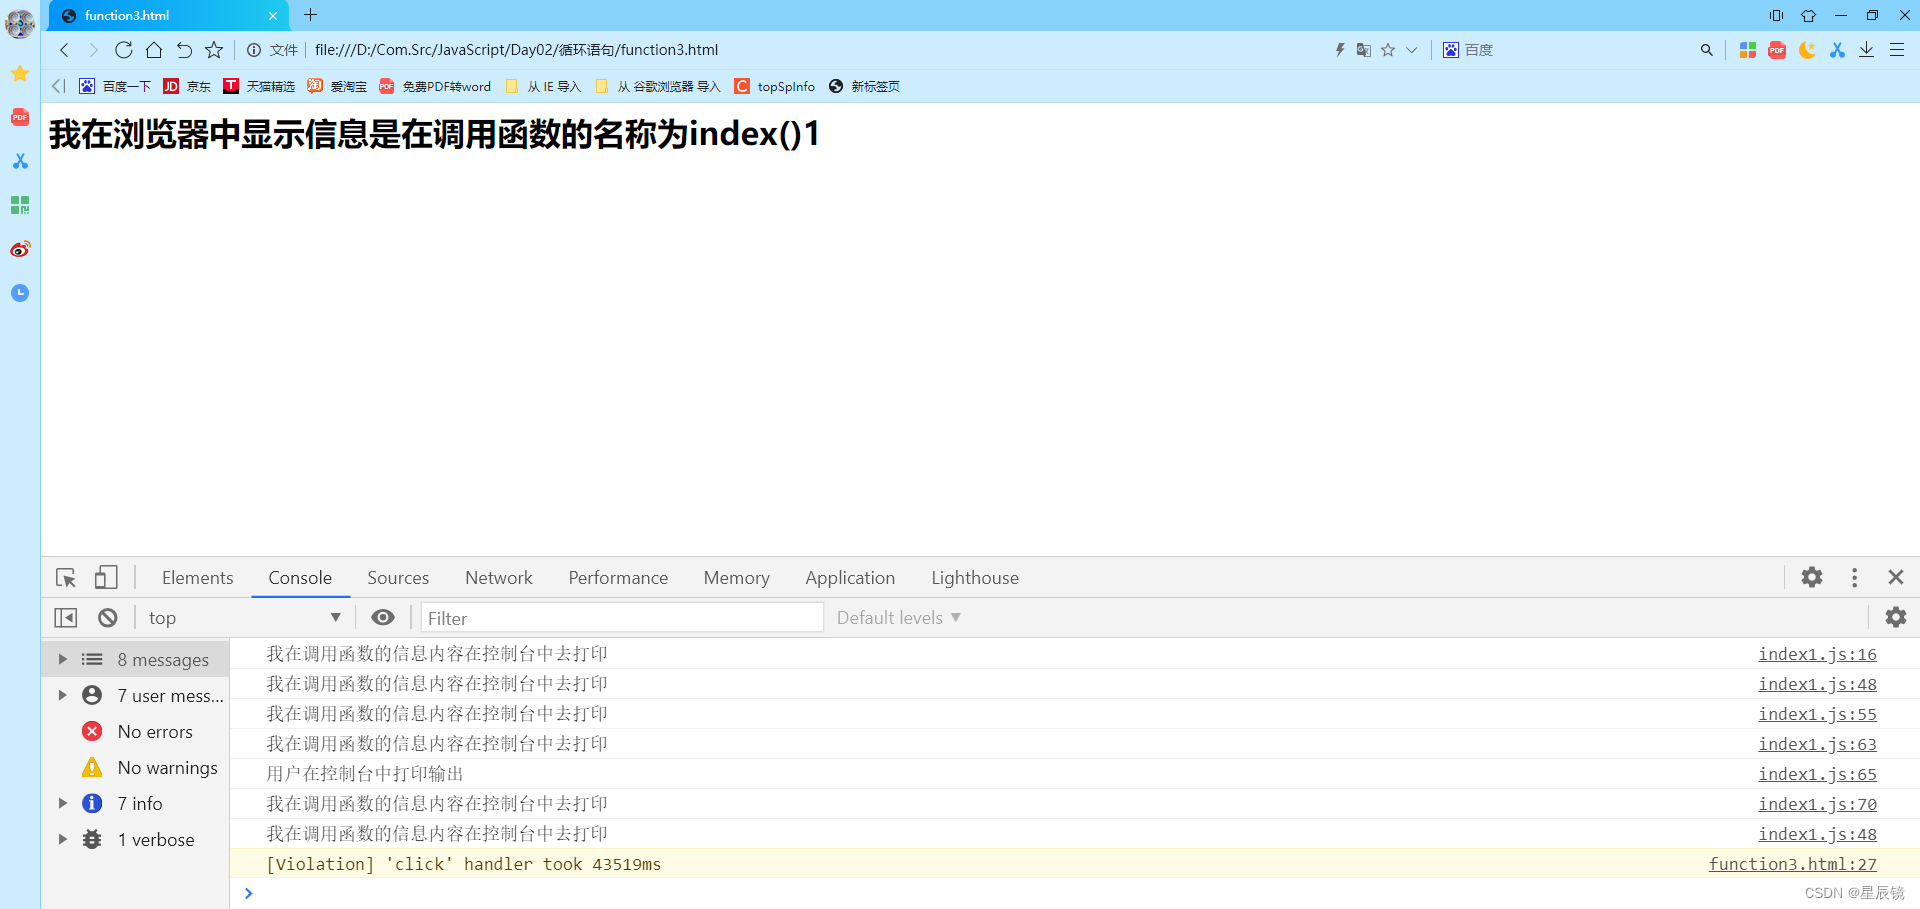Open the index1.js:63 source link
This screenshot has width=1920, height=909.
click(x=1817, y=744)
